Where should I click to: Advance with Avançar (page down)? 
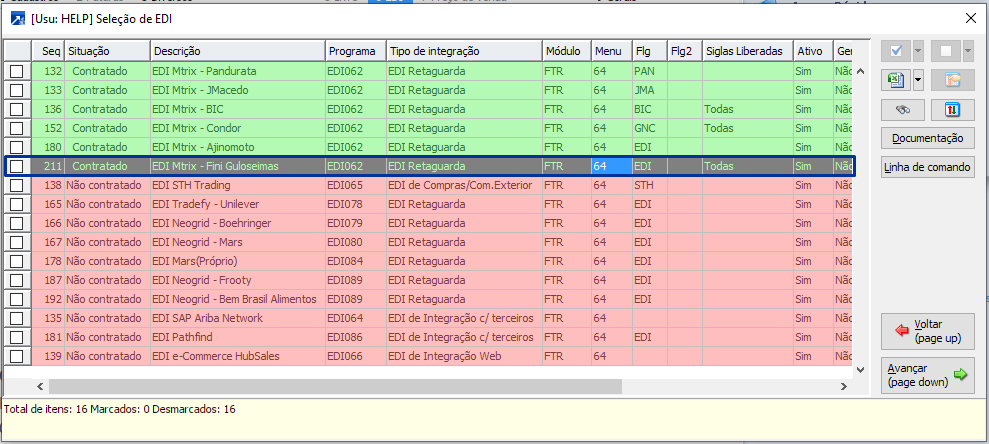[928, 375]
